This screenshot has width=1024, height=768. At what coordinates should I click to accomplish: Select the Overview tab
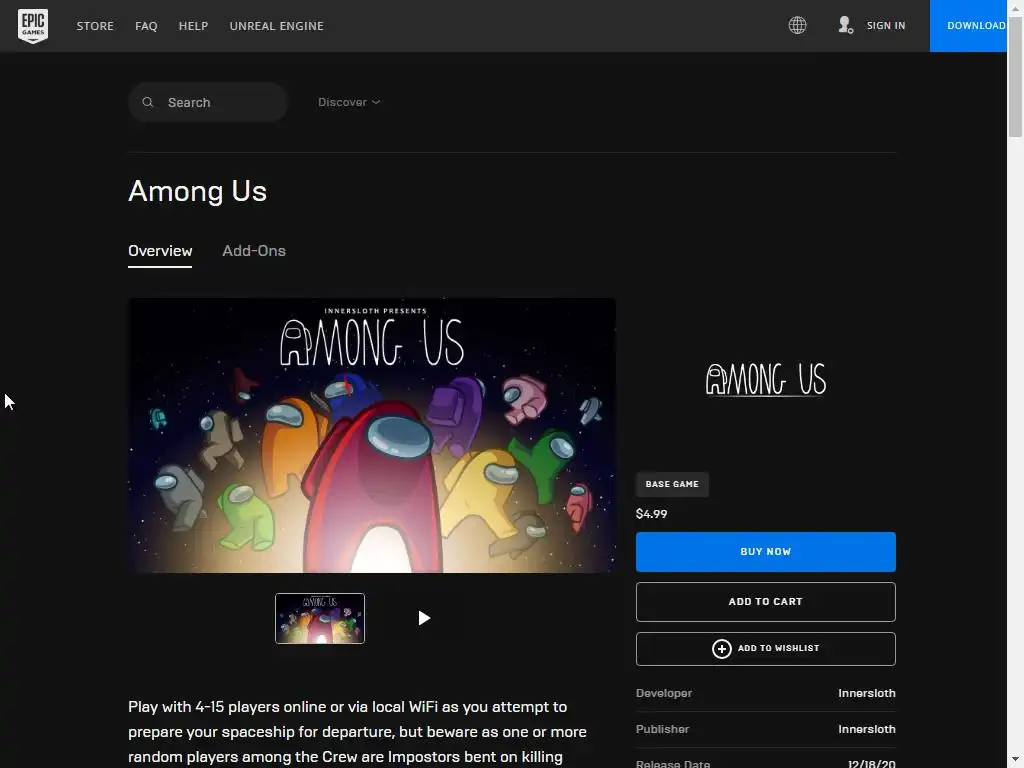click(x=160, y=251)
